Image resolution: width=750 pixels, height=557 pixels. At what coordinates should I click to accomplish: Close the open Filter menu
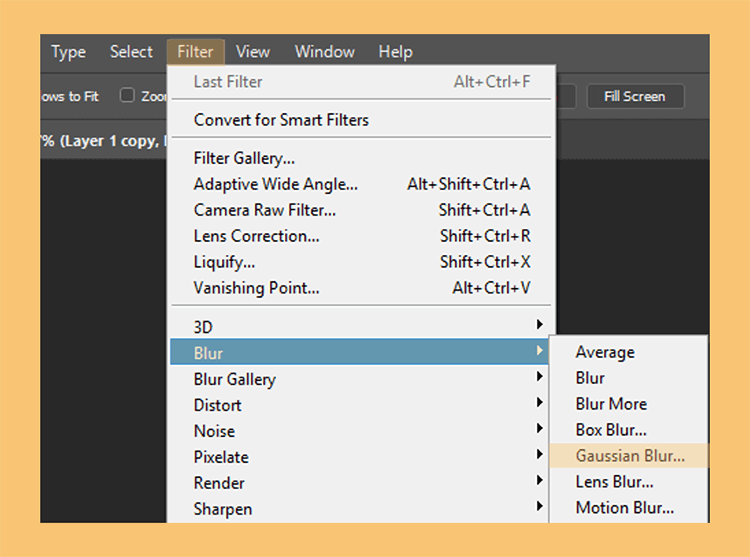coord(195,52)
